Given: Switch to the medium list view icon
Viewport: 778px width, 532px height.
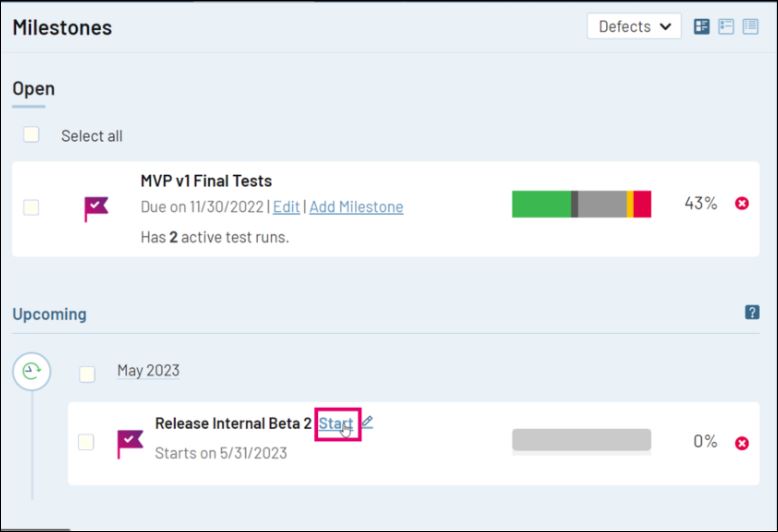Looking at the screenshot, I should click(x=726, y=27).
